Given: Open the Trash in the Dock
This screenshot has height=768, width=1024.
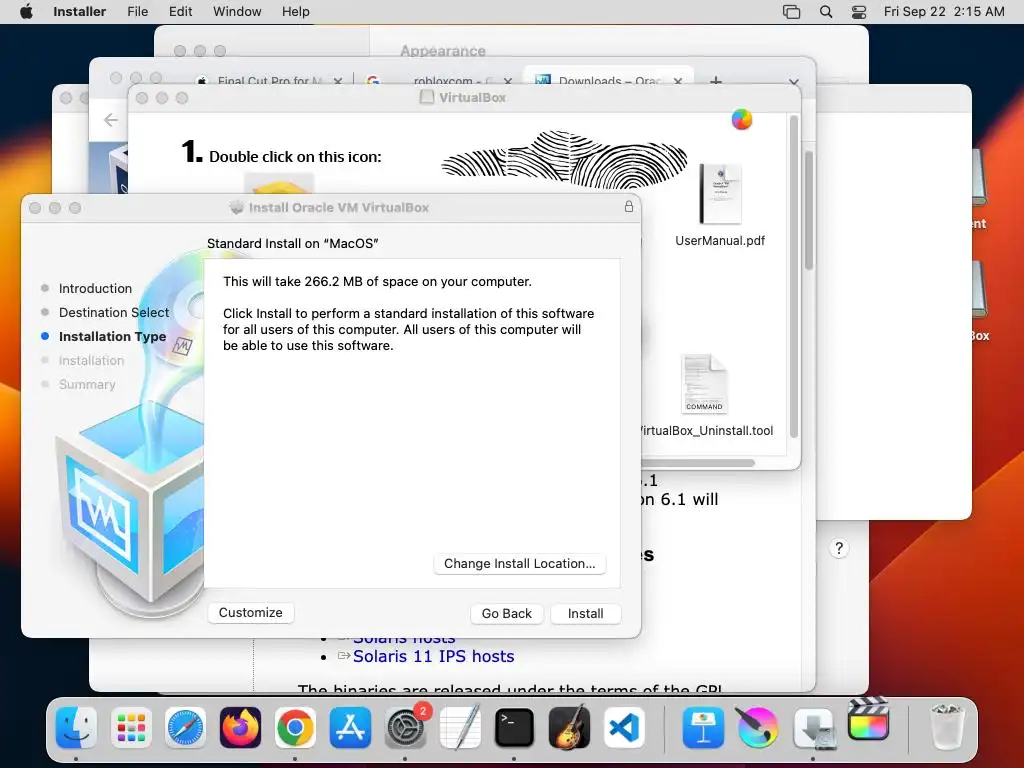Looking at the screenshot, I should (x=947, y=726).
